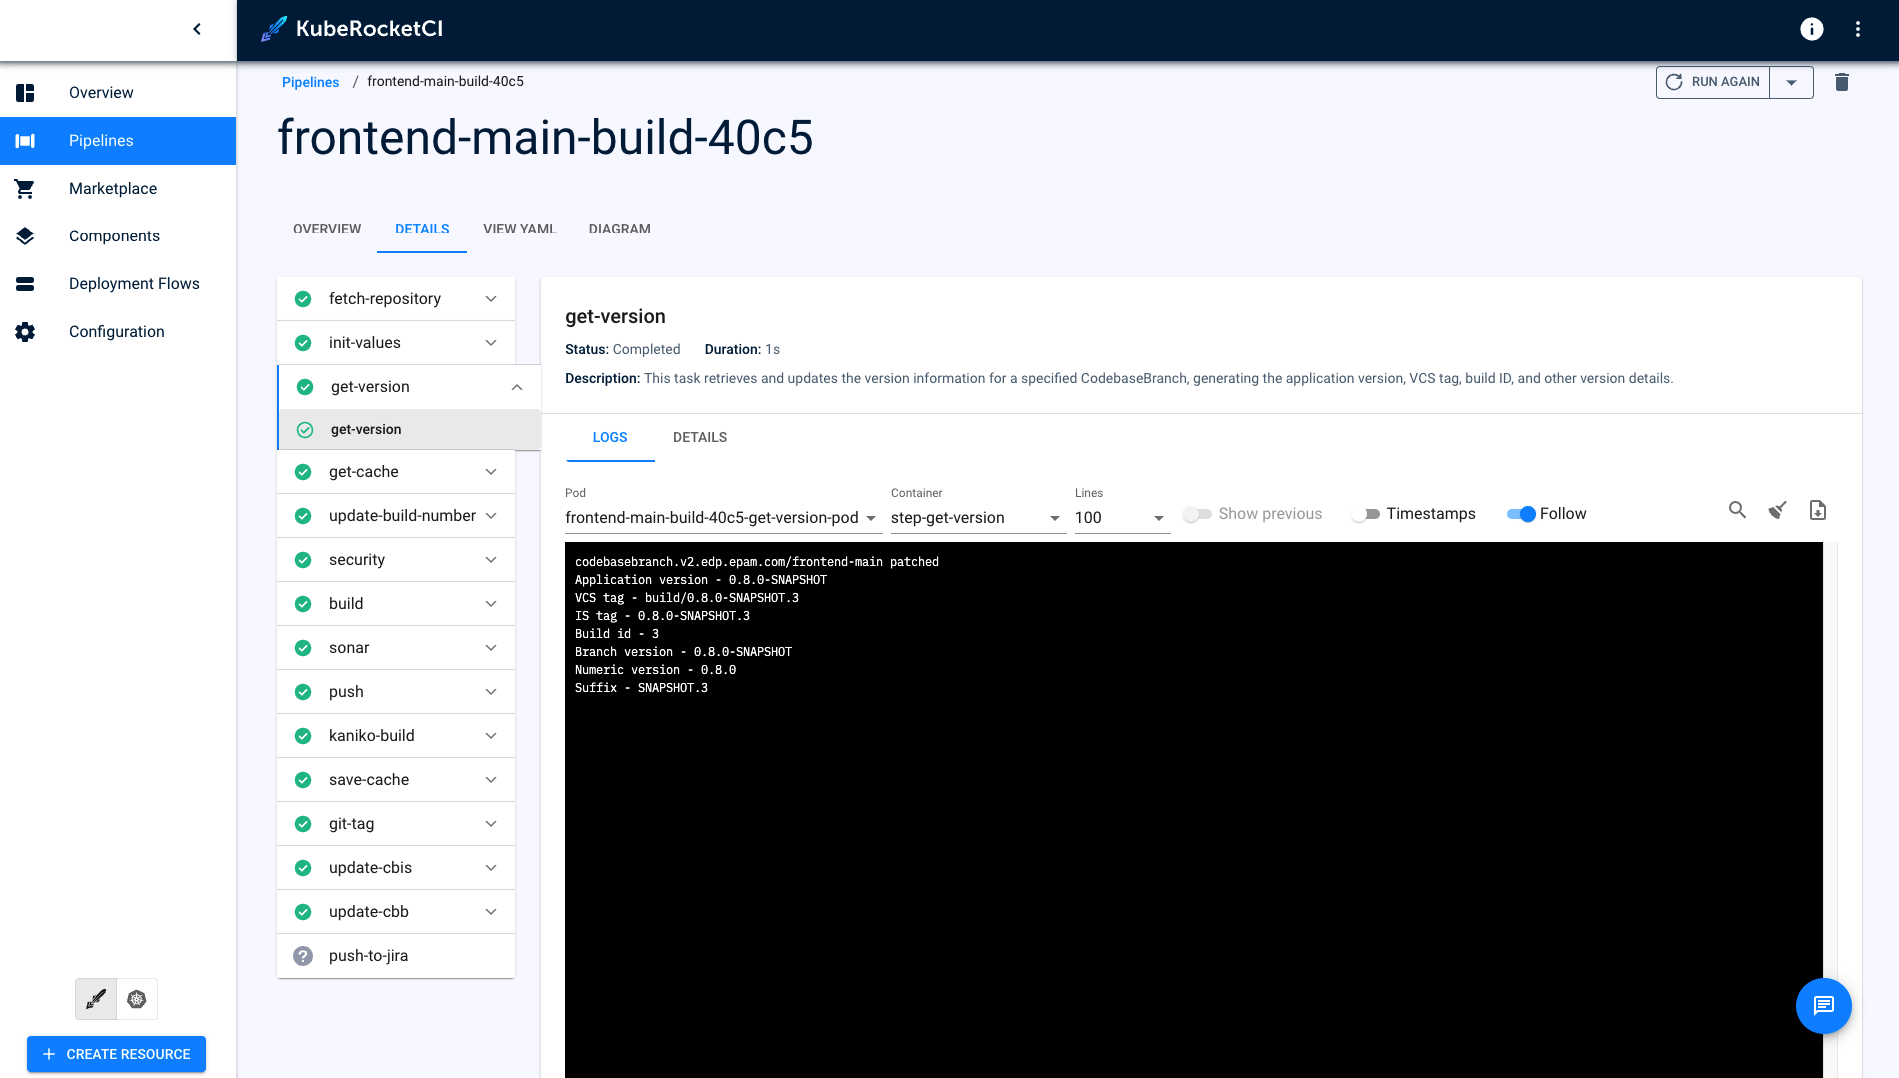Delete pipeline run with the trash icon
Image resolution: width=1899 pixels, height=1078 pixels.
(x=1842, y=82)
